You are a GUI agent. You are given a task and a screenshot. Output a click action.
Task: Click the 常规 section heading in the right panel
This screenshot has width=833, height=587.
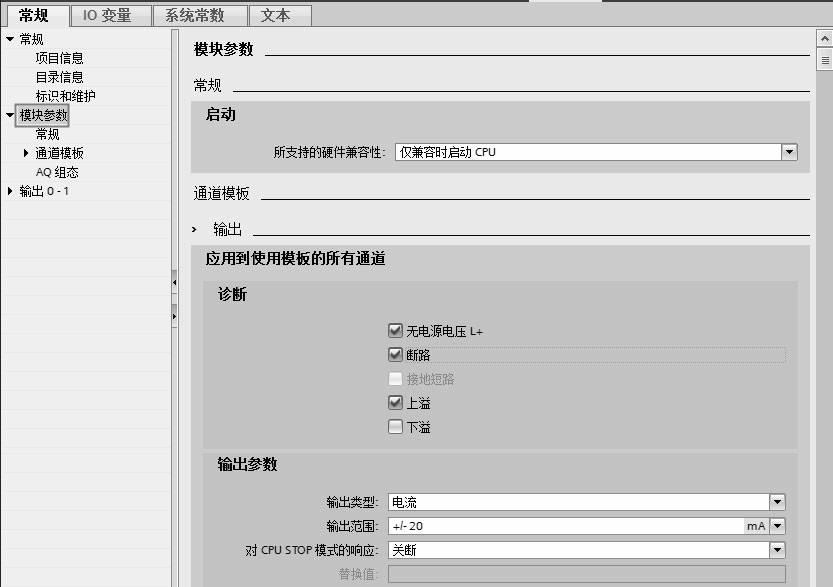click(x=207, y=85)
